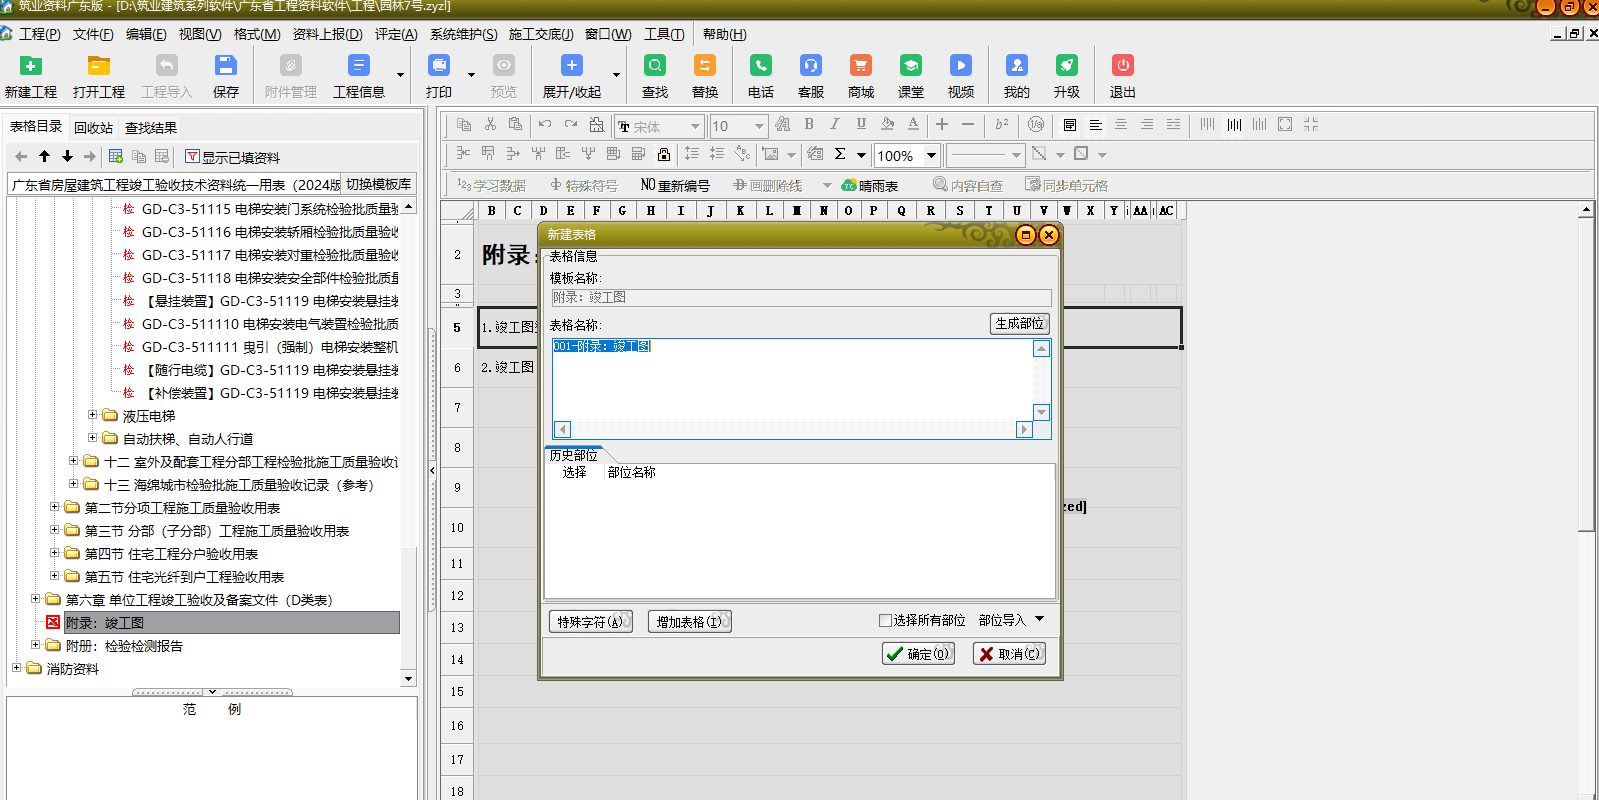Click the 确定(O) button

point(918,654)
